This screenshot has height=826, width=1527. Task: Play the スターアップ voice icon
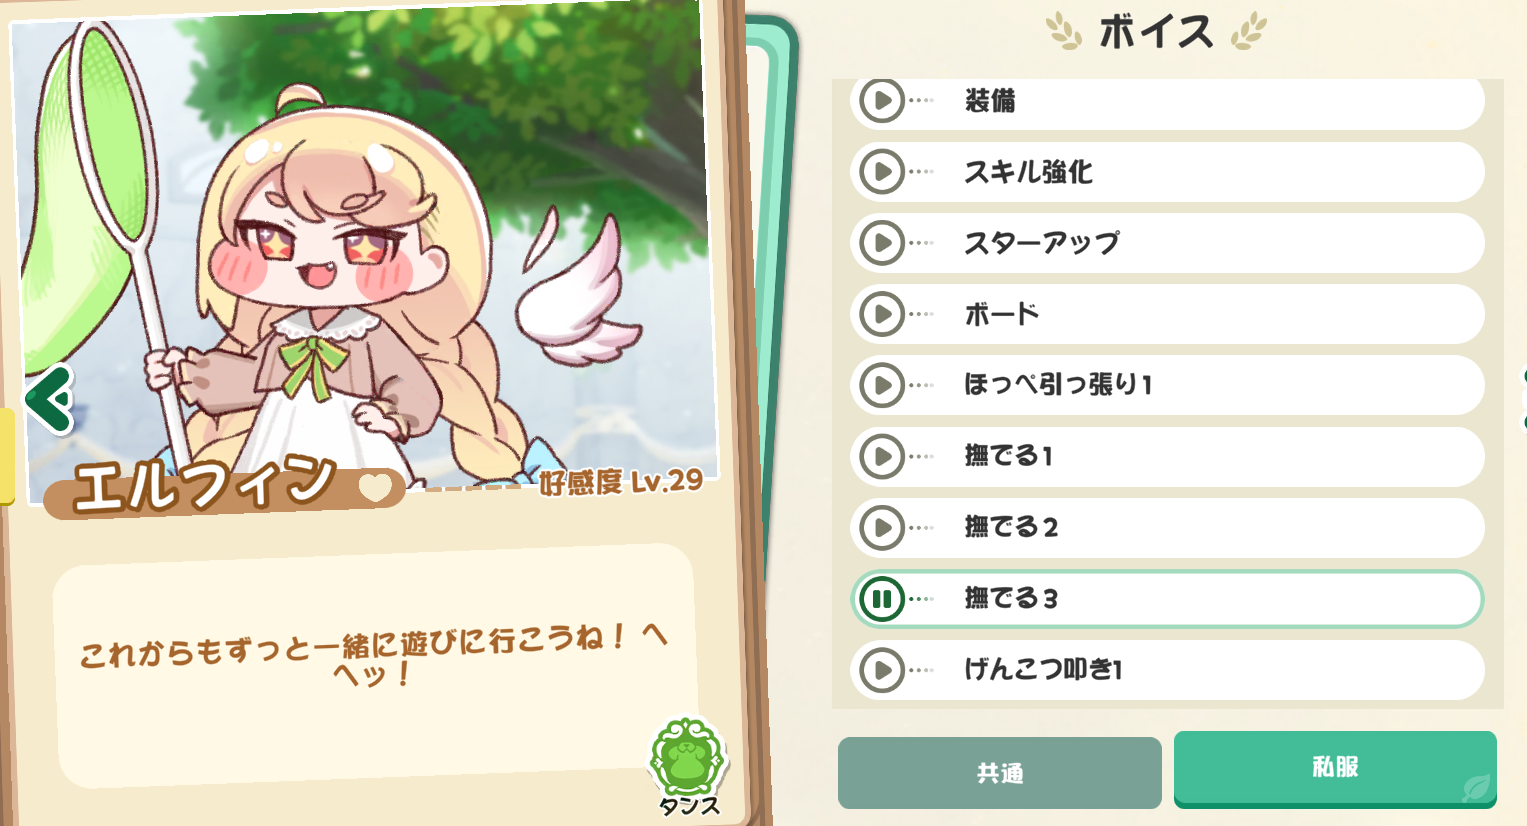click(x=882, y=243)
